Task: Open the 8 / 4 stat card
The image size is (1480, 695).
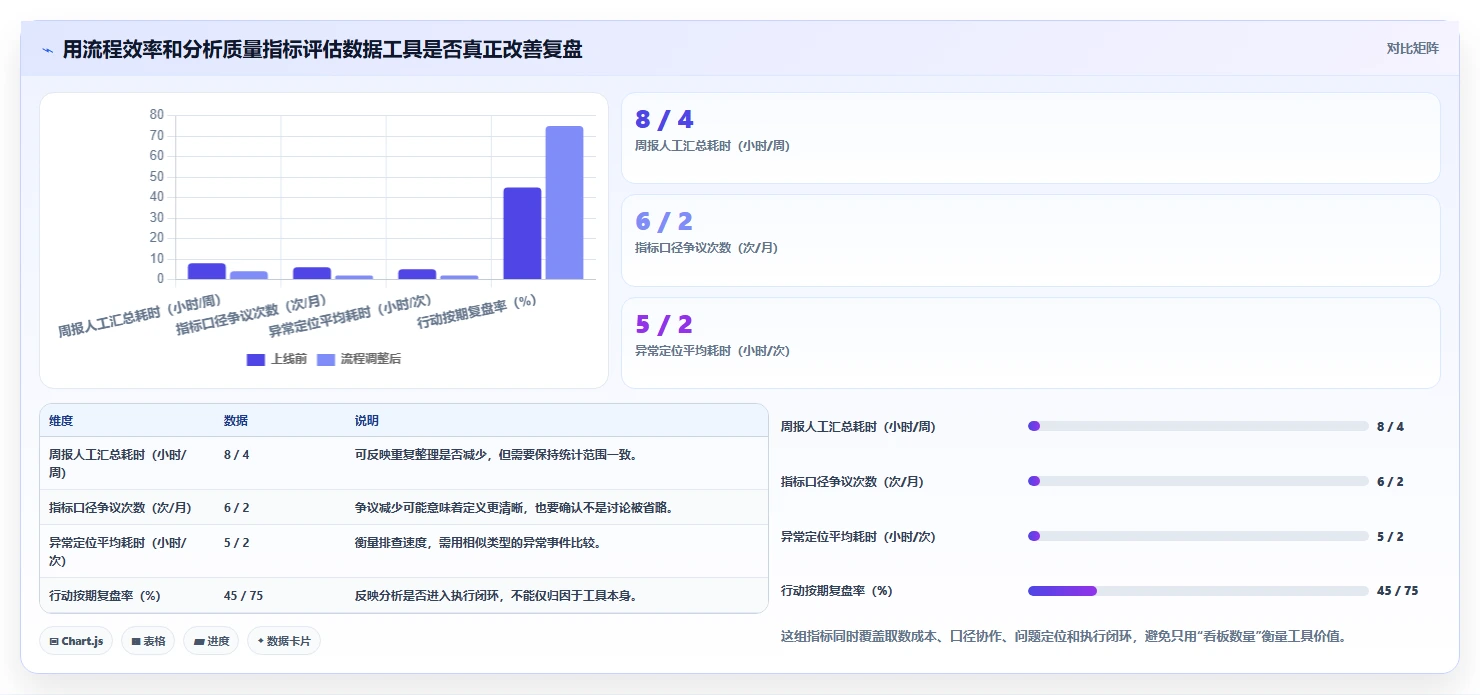Action: (x=1031, y=138)
